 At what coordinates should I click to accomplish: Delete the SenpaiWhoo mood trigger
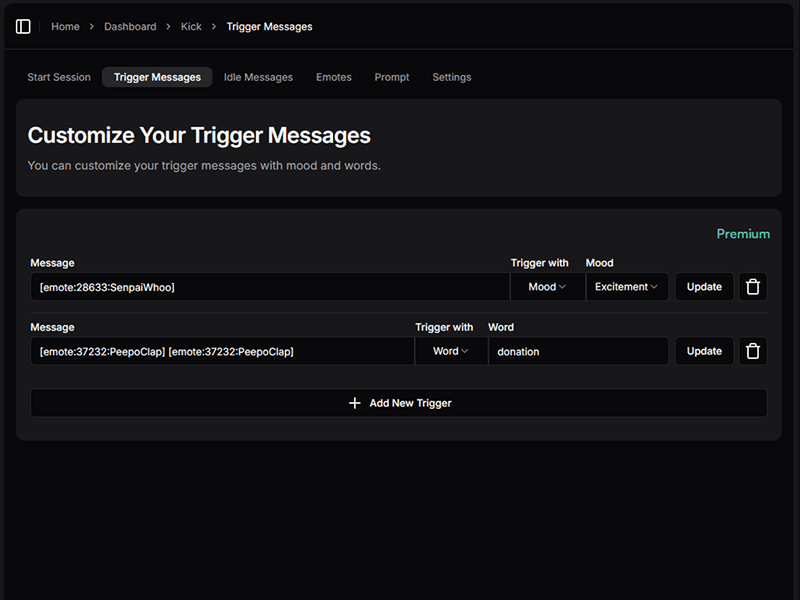[x=753, y=287]
